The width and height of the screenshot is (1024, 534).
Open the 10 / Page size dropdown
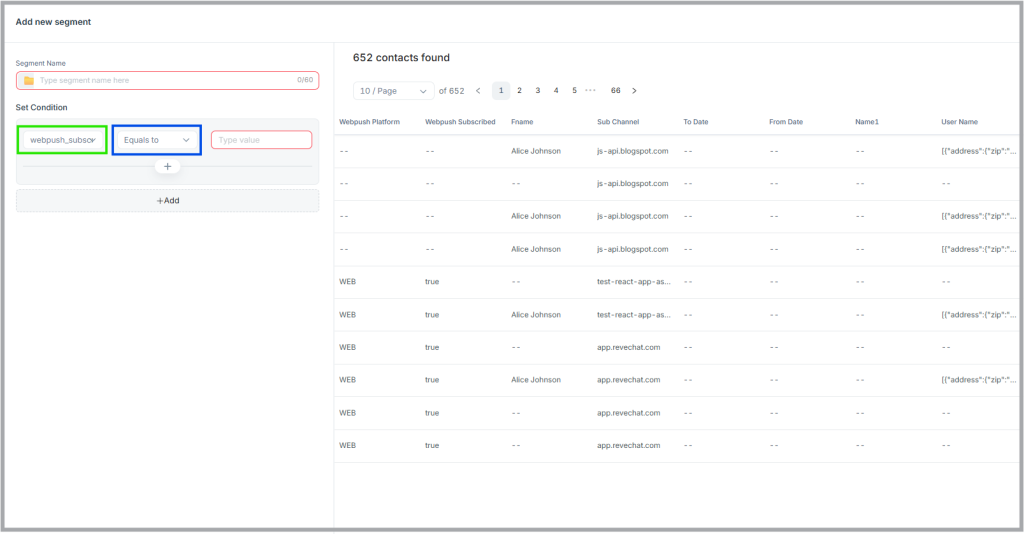pos(393,91)
